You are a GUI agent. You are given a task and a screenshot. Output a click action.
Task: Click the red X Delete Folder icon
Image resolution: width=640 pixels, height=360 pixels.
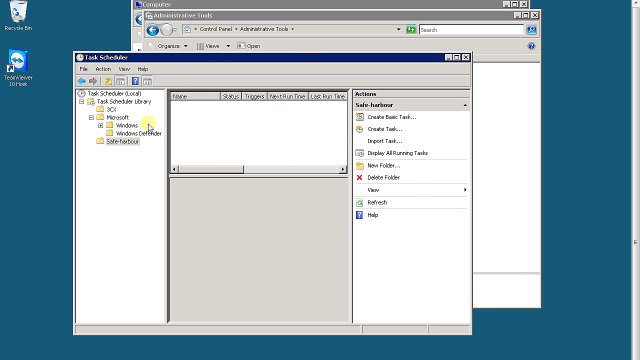point(360,178)
